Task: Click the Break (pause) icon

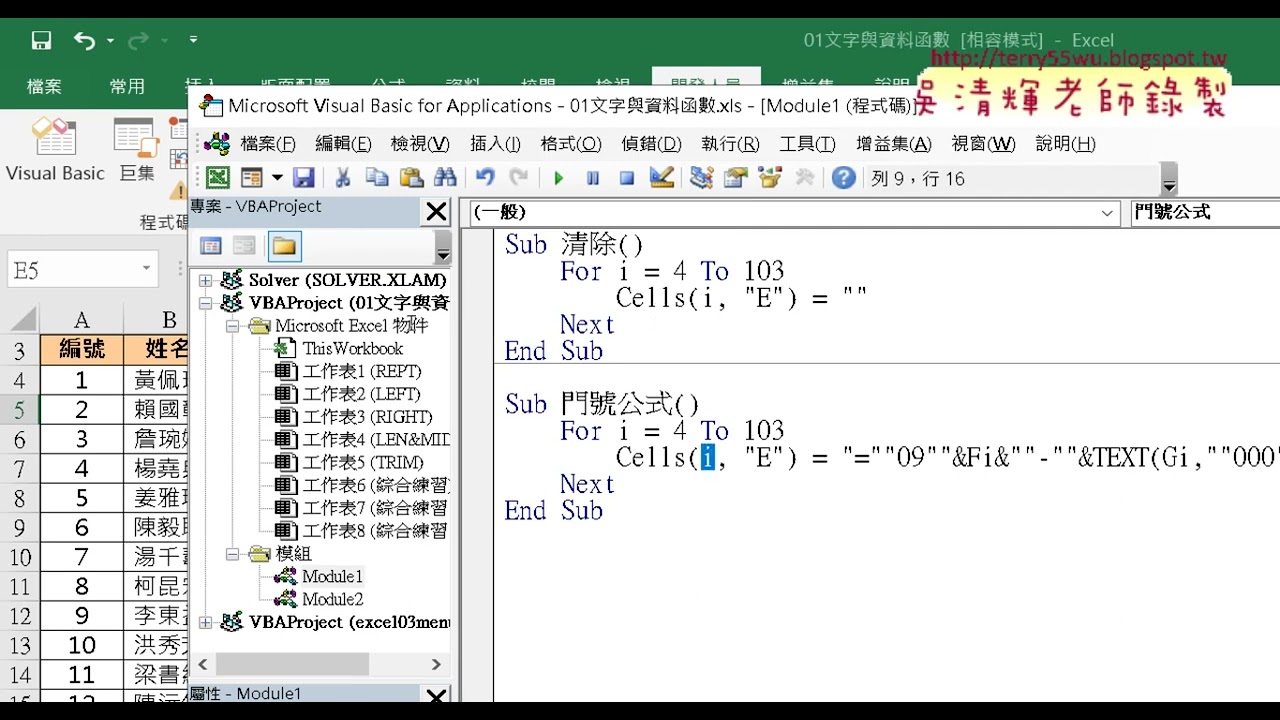Action: pyautogui.click(x=593, y=178)
